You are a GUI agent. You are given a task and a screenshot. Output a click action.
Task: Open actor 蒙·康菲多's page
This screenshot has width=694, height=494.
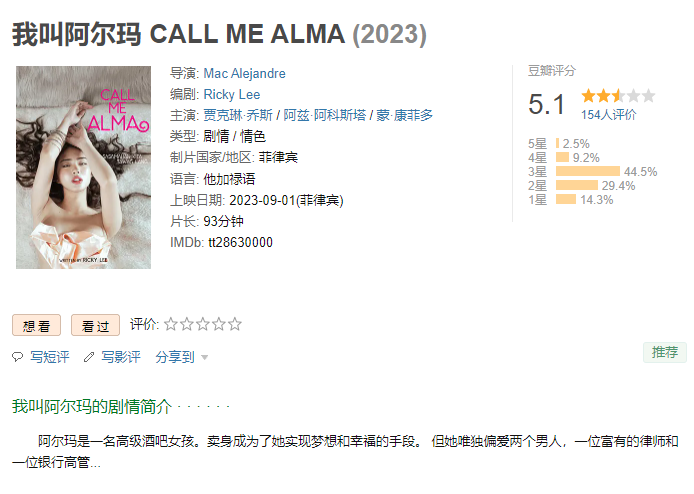pyautogui.click(x=405, y=115)
